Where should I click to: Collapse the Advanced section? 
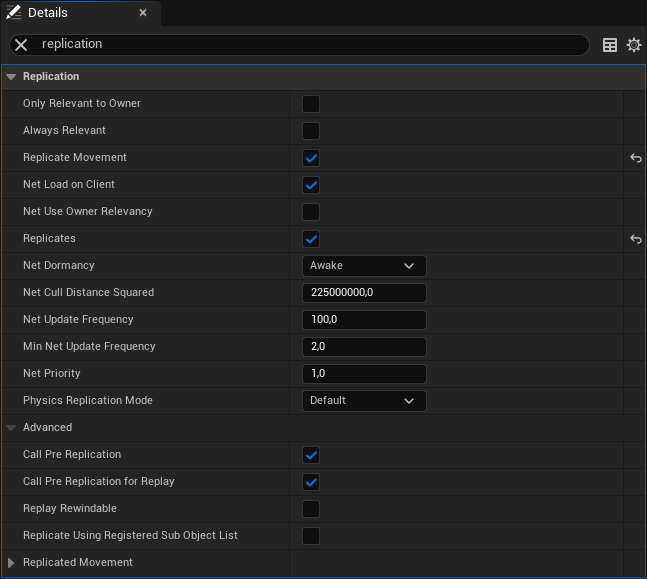(11, 428)
